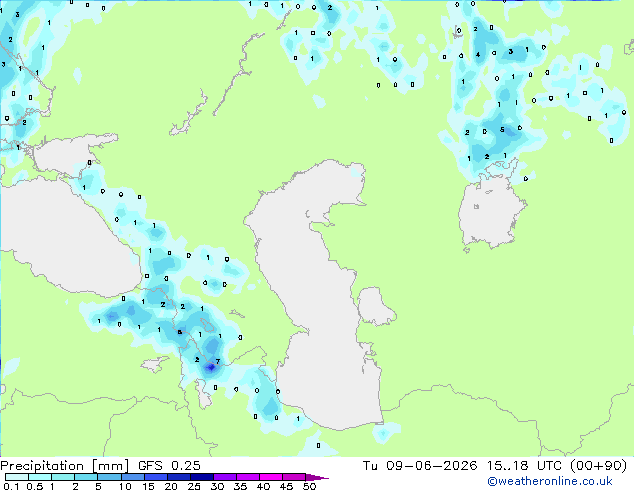Open the weatheronline.co.uk link
The image size is (634, 490).
click(x=550, y=481)
